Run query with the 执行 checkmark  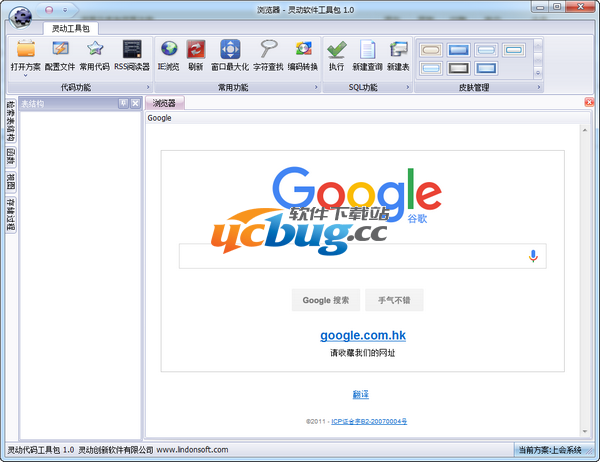pos(336,49)
